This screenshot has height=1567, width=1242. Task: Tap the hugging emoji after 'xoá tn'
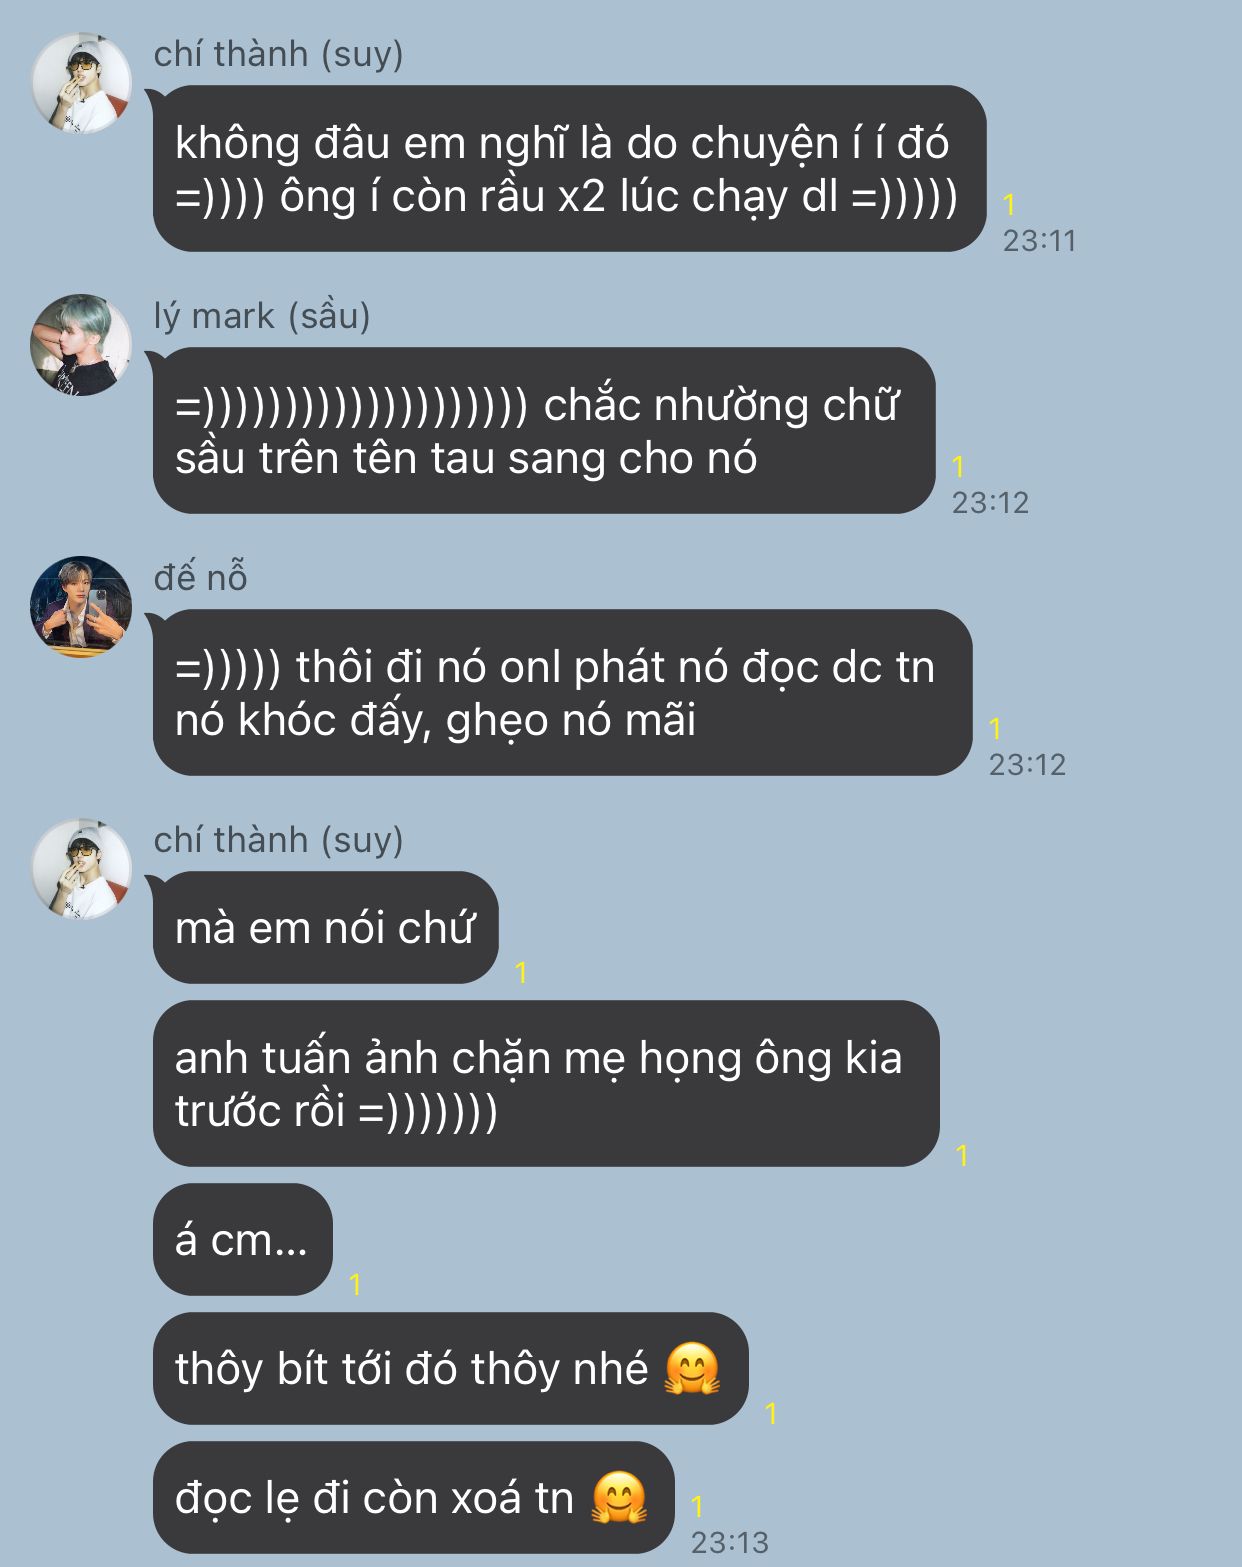619,1497
